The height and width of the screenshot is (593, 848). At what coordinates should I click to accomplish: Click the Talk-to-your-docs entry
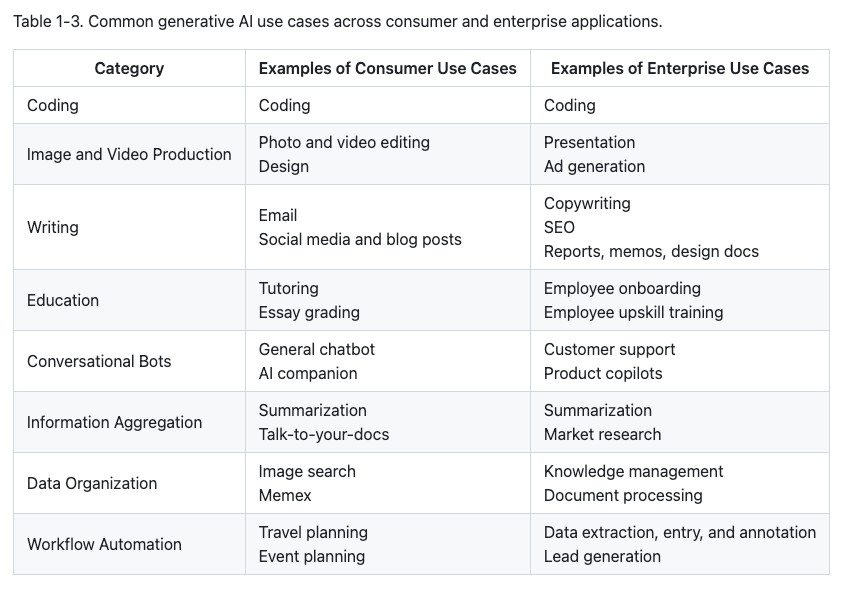click(x=324, y=434)
